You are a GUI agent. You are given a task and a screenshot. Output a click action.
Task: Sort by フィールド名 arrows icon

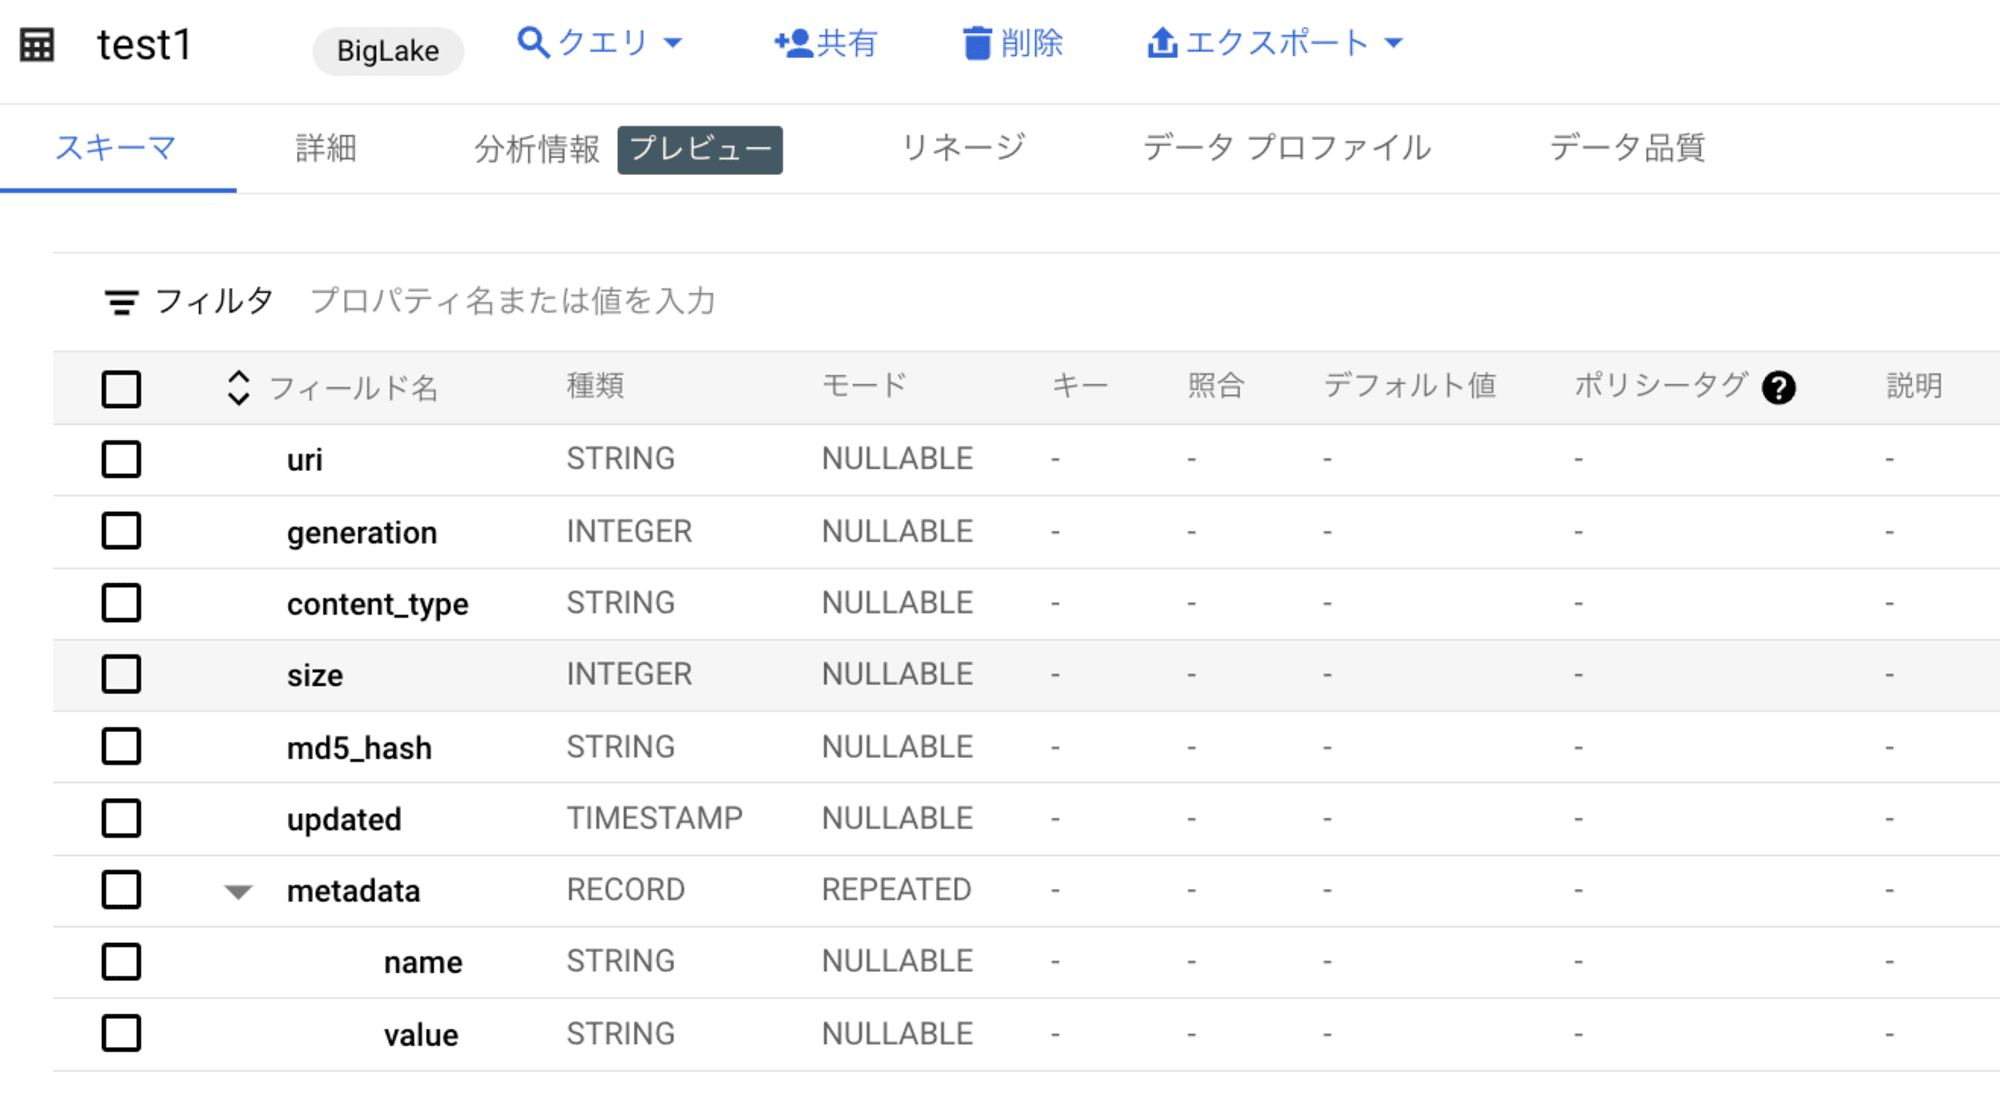(238, 388)
